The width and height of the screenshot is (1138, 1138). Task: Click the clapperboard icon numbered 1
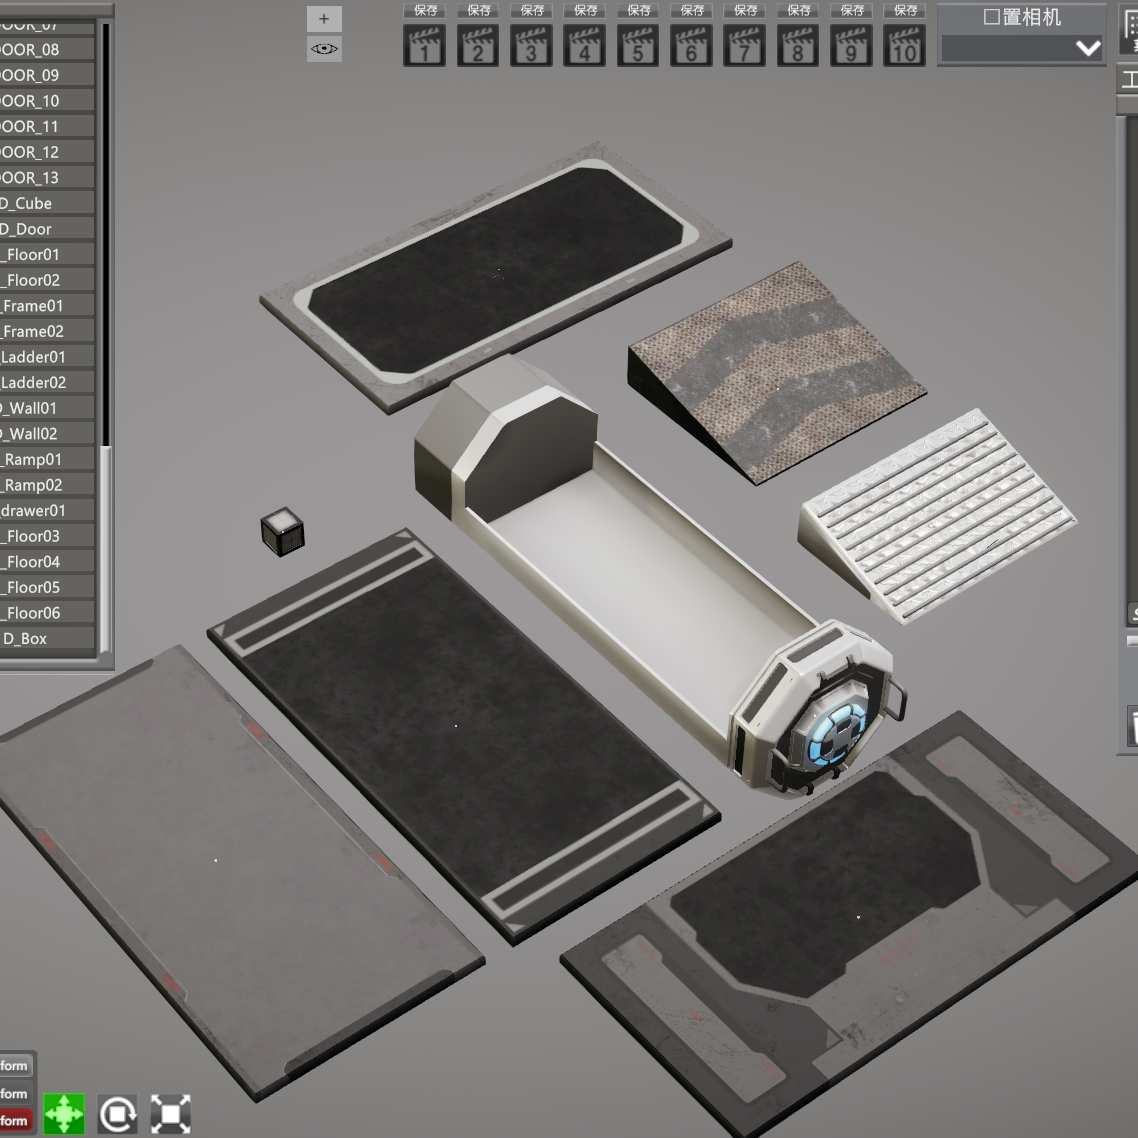tap(425, 45)
